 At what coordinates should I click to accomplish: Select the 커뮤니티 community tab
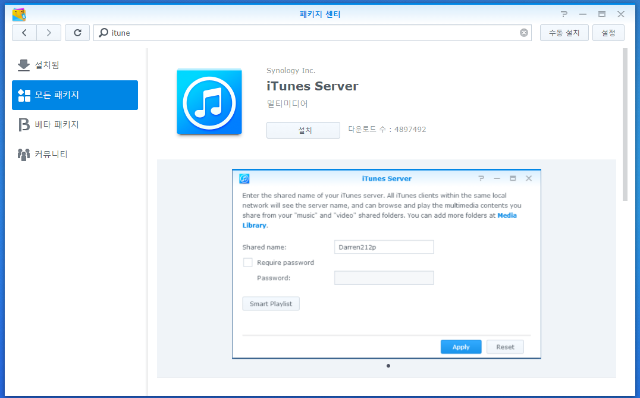pos(75,154)
